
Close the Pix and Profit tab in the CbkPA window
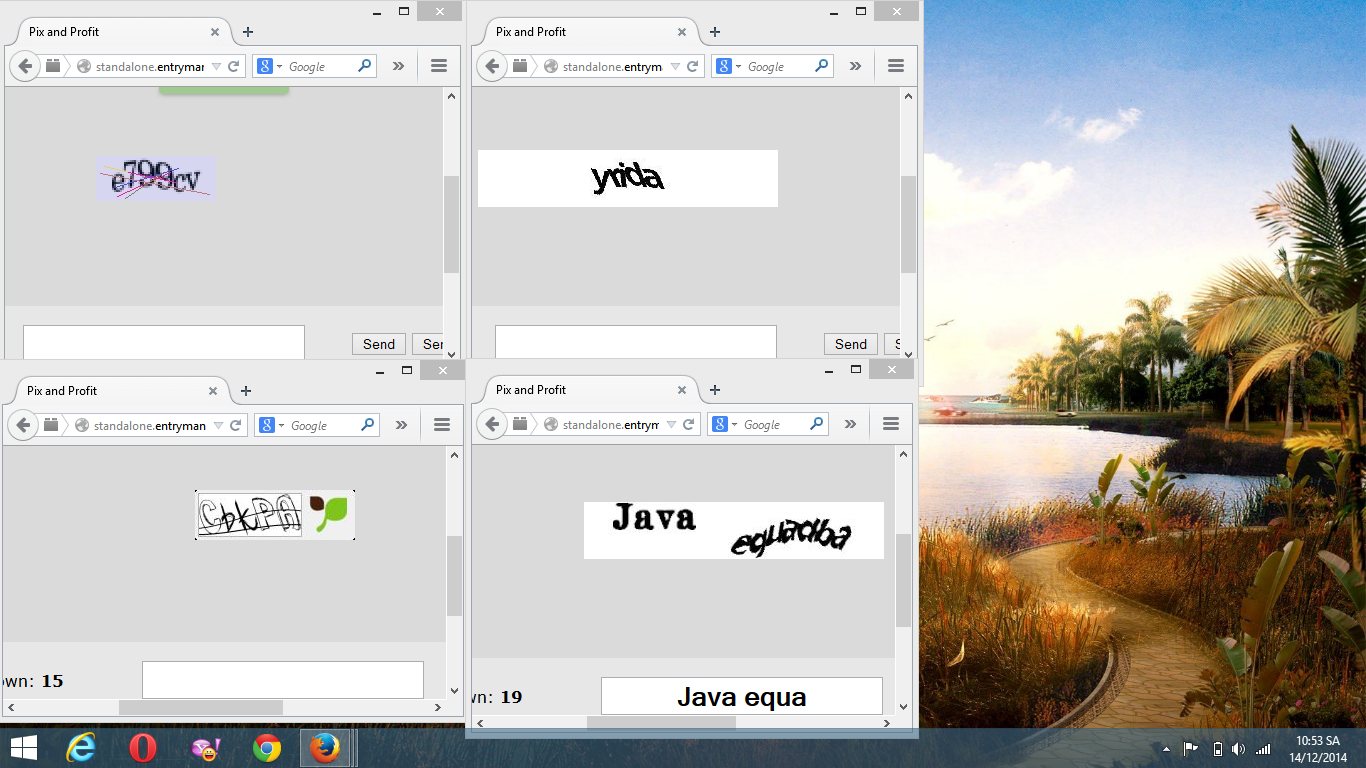tap(213, 391)
